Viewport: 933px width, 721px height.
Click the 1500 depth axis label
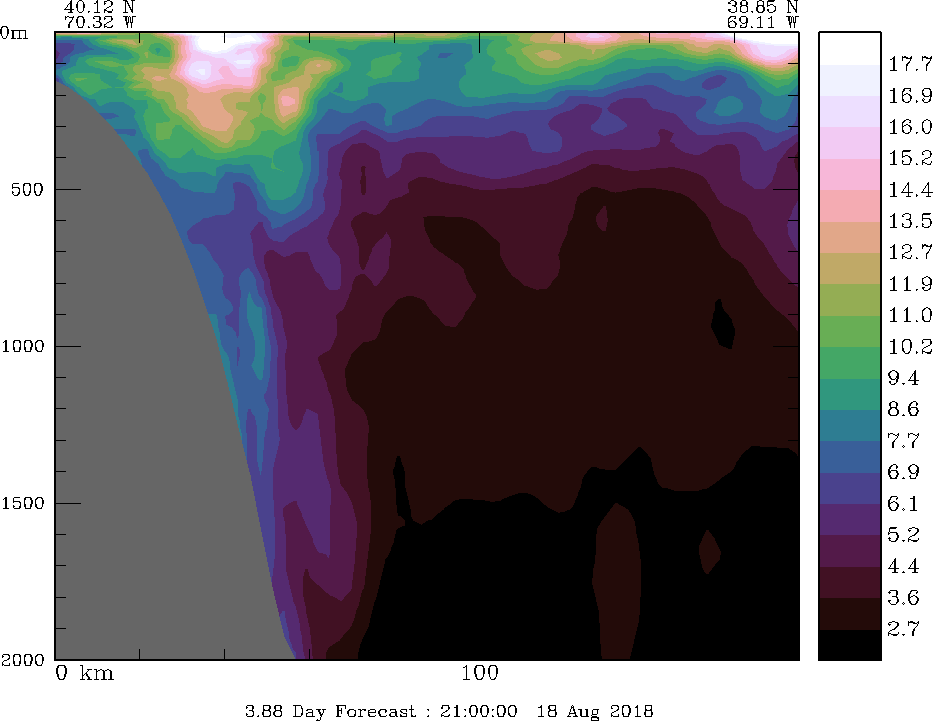(23, 503)
